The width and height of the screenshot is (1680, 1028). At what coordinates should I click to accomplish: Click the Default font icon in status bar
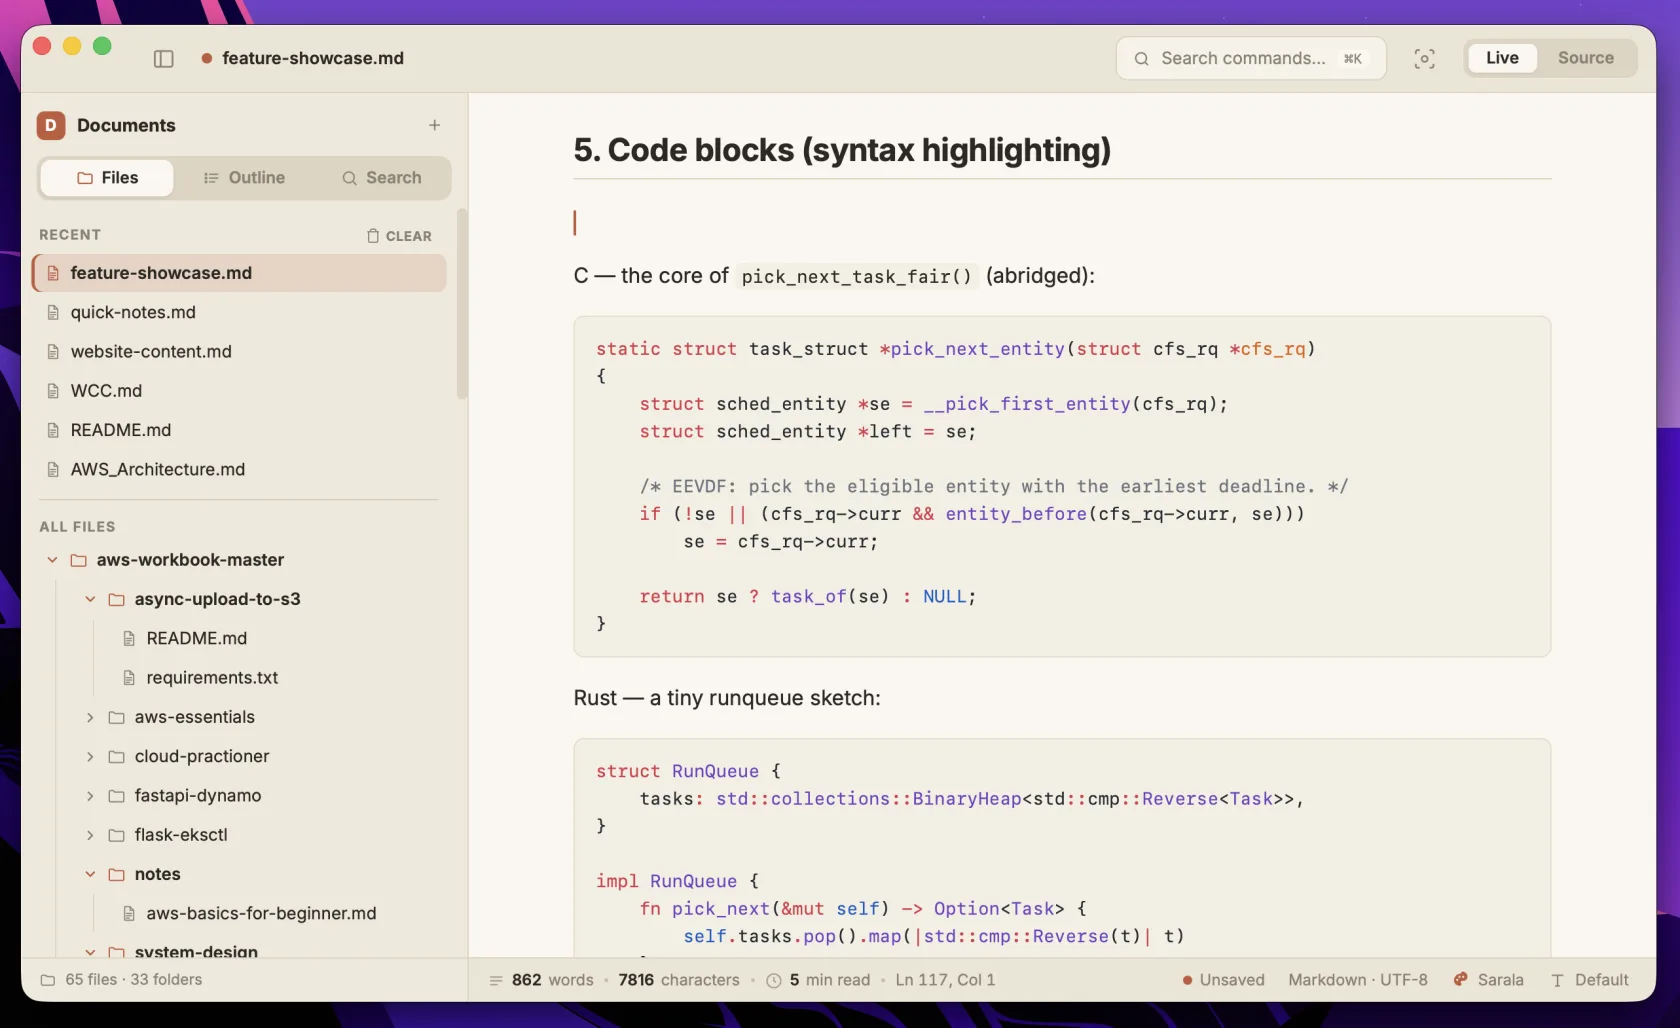(x=1557, y=981)
